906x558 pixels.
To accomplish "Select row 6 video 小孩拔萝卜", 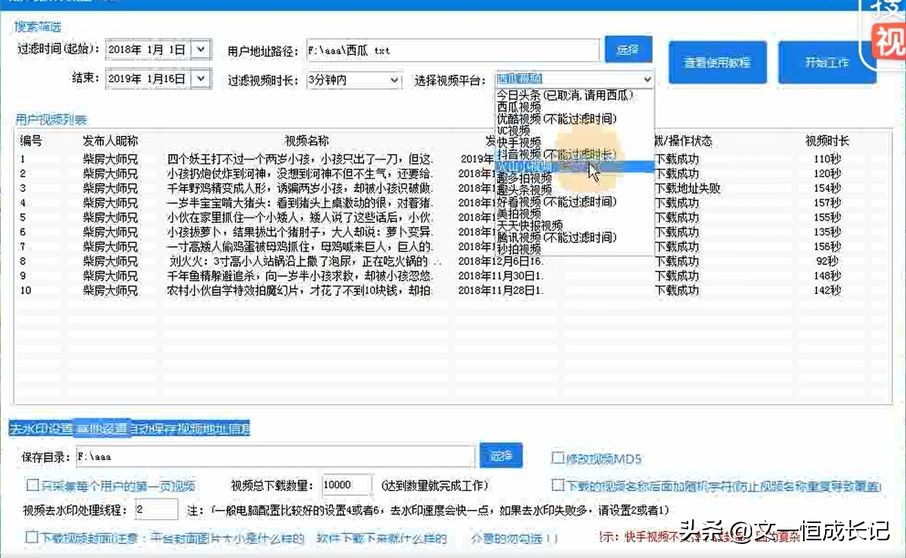I will coord(299,232).
